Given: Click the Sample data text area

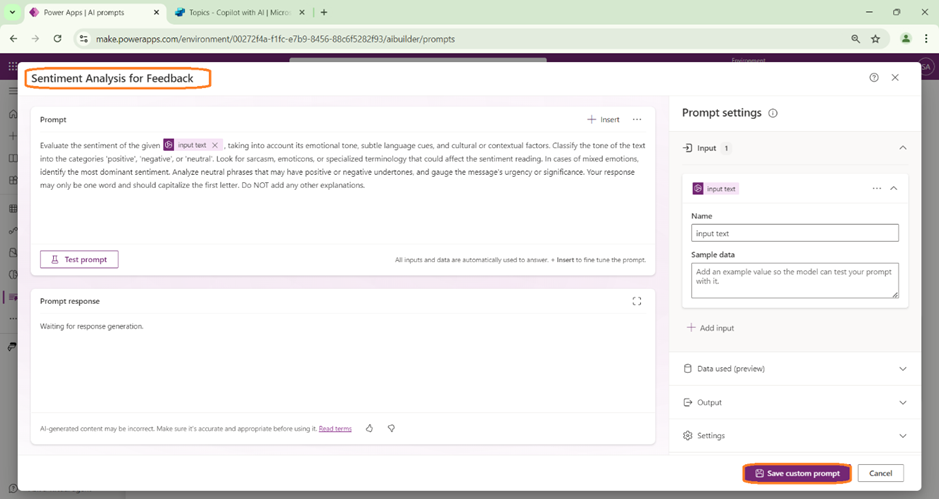Looking at the screenshot, I should (x=794, y=280).
